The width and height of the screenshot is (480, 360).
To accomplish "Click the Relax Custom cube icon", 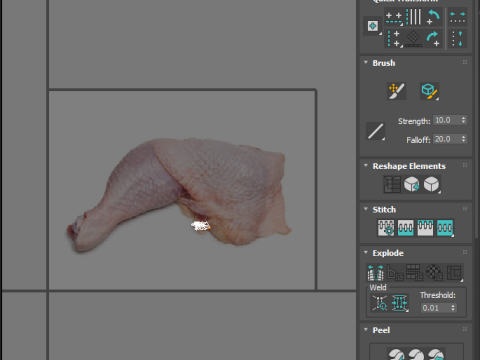I will point(431,184).
